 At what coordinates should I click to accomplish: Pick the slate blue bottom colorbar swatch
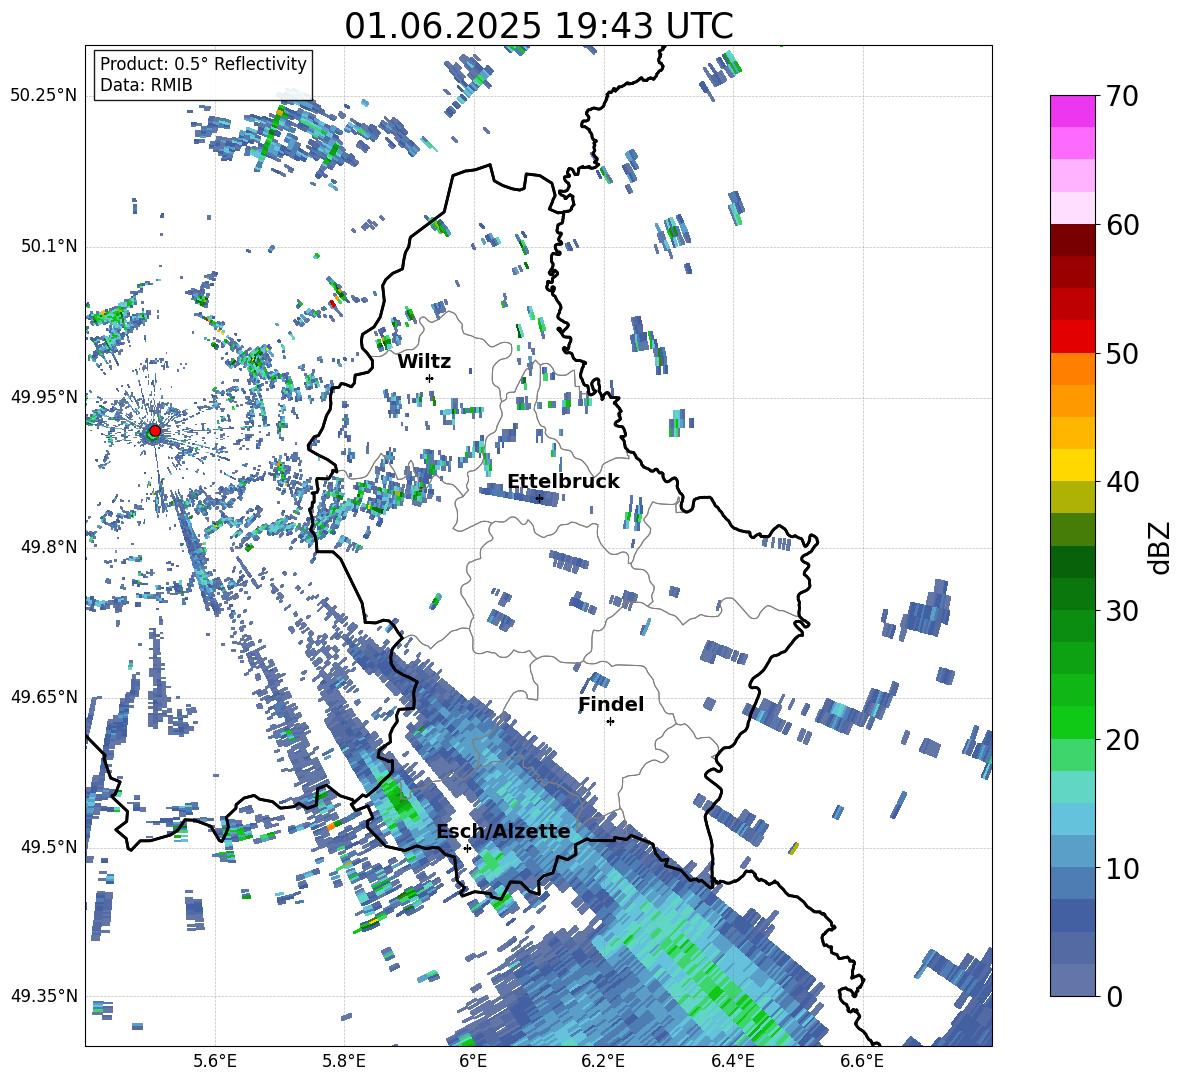click(x=1072, y=980)
